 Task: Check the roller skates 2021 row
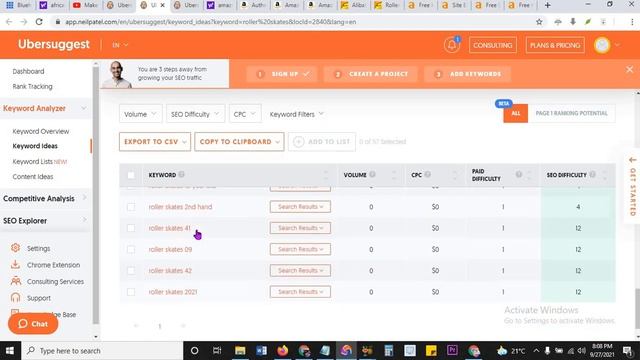[131, 292]
